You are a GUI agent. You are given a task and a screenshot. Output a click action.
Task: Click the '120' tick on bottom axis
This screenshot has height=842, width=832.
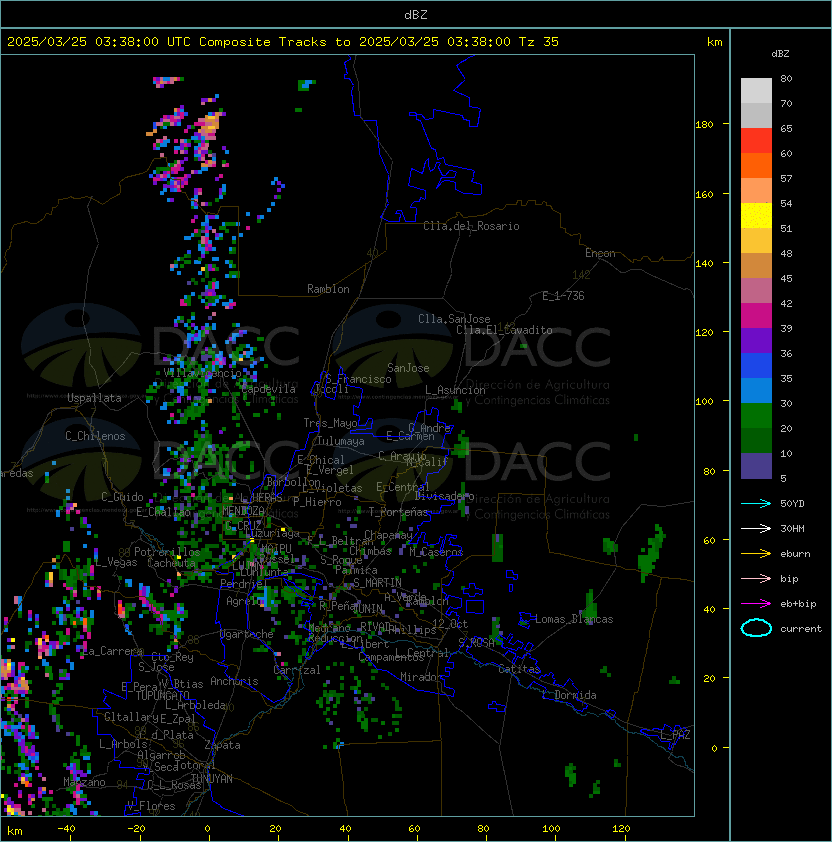(x=621, y=829)
